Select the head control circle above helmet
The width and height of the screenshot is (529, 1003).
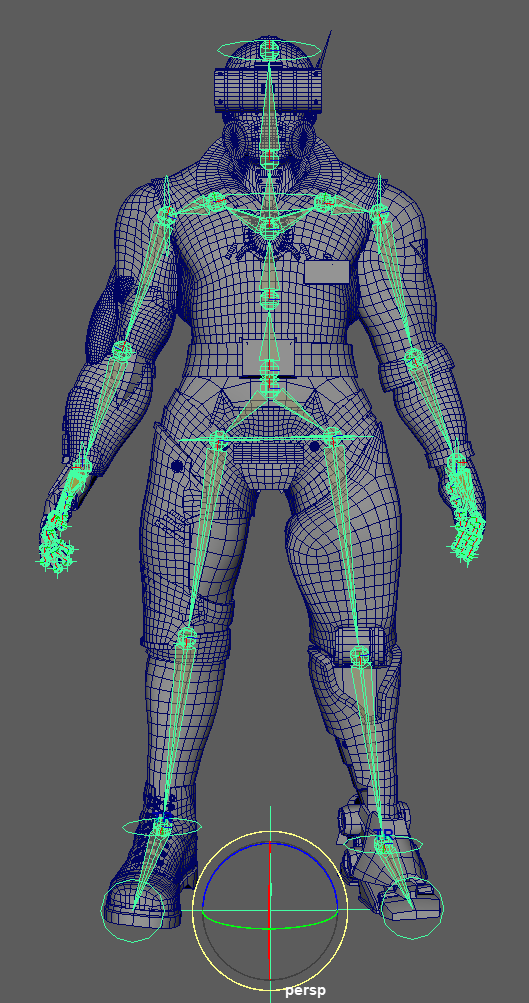tap(269, 49)
